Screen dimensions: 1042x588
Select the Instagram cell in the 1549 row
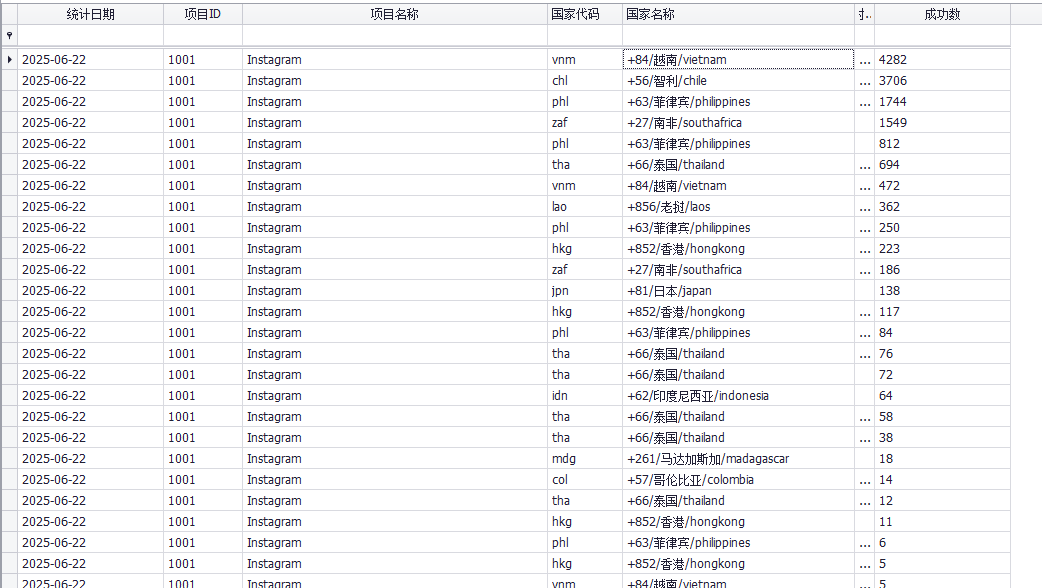pos(395,122)
